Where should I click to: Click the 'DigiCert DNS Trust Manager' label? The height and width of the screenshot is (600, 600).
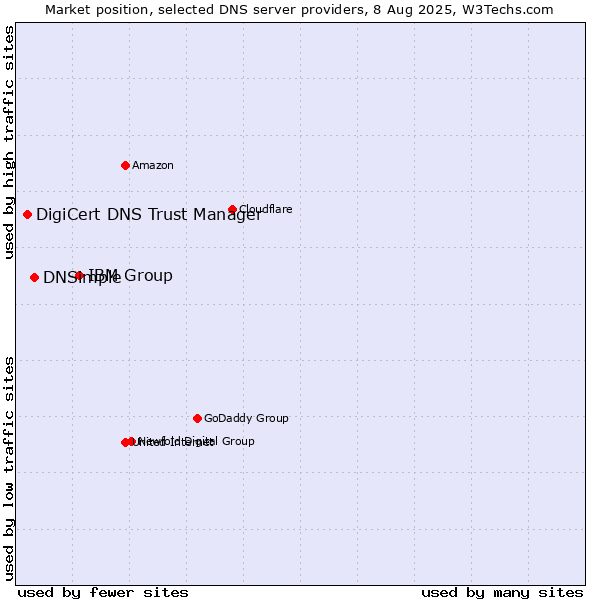coord(149,214)
